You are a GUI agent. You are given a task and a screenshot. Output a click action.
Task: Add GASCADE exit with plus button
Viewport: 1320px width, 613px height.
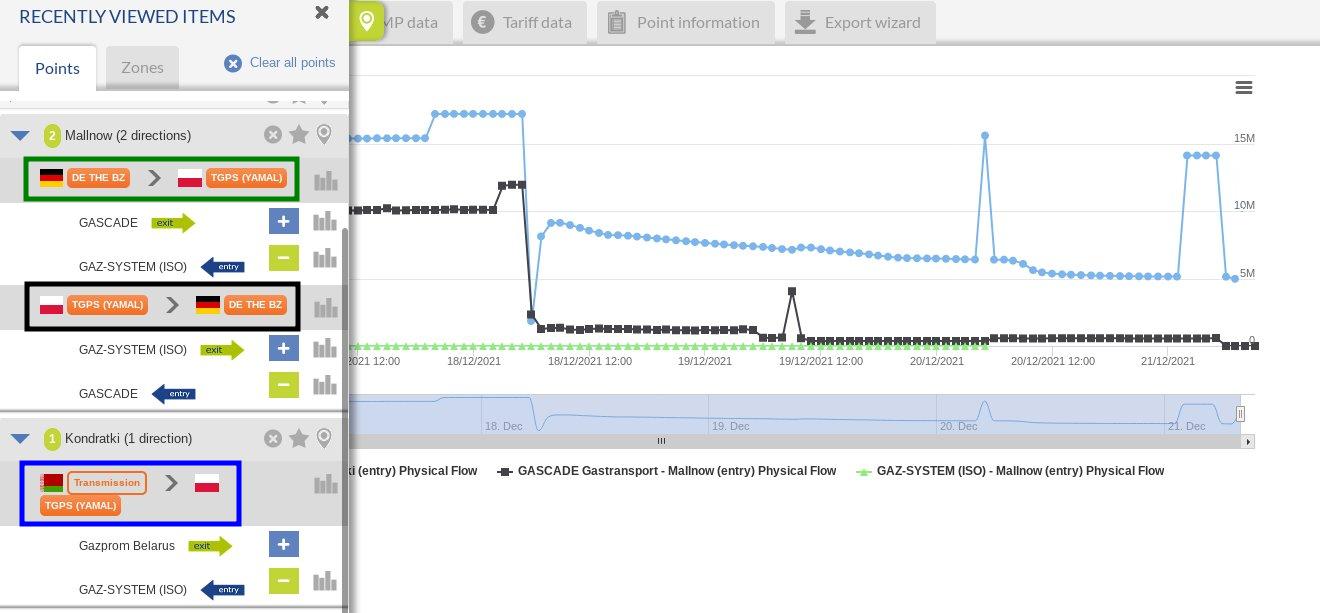[x=283, y=221]
